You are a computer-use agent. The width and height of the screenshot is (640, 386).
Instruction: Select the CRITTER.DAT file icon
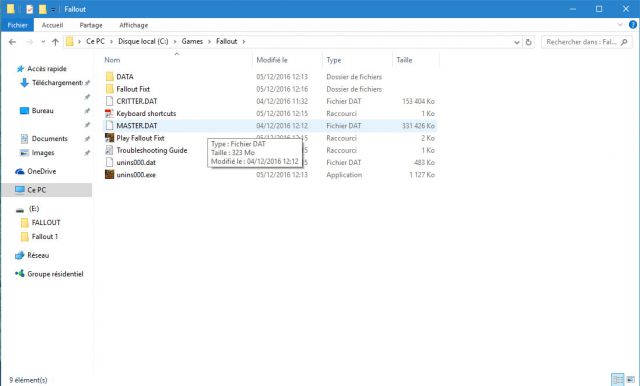coord(109,101)
